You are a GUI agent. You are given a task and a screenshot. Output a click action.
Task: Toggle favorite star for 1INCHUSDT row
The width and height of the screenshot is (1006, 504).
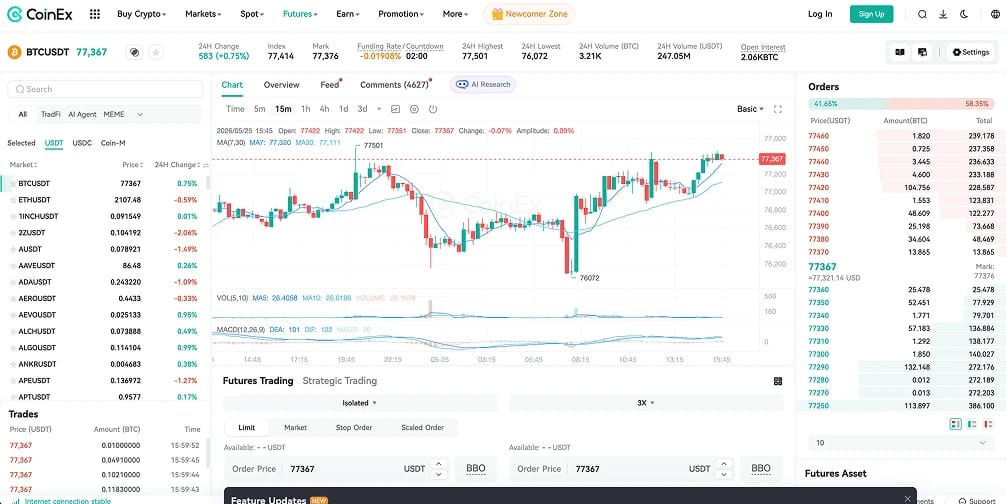click(x=13, y=216)
